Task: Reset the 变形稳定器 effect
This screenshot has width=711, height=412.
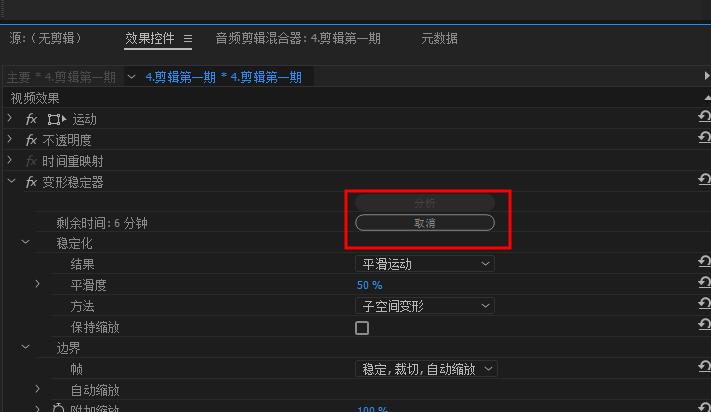Action: click(704, 179)
